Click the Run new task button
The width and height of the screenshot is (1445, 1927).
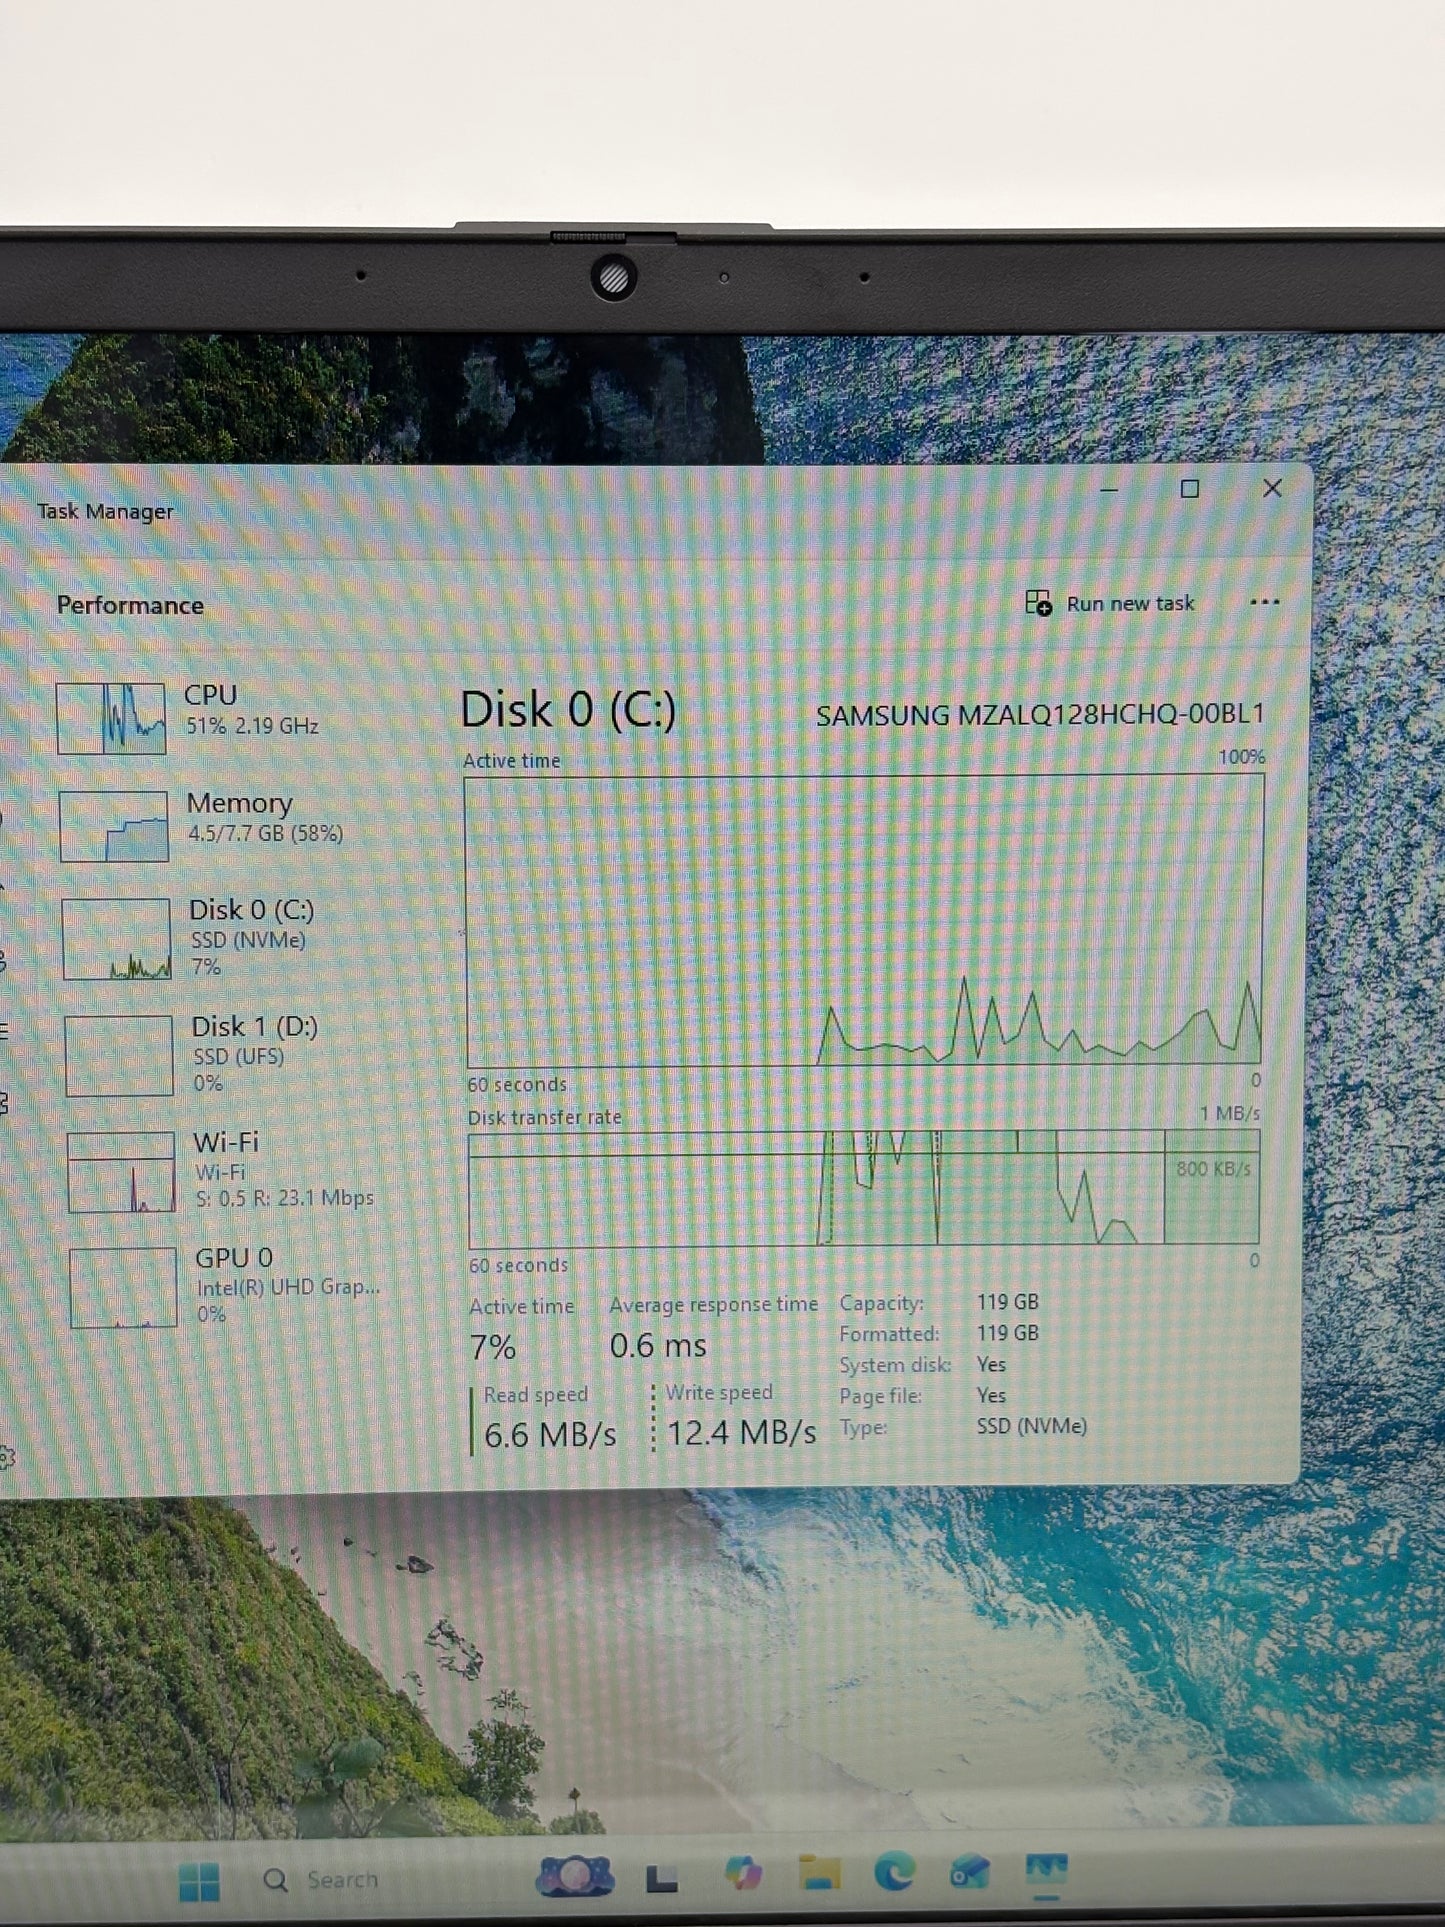coord(1110,603)
